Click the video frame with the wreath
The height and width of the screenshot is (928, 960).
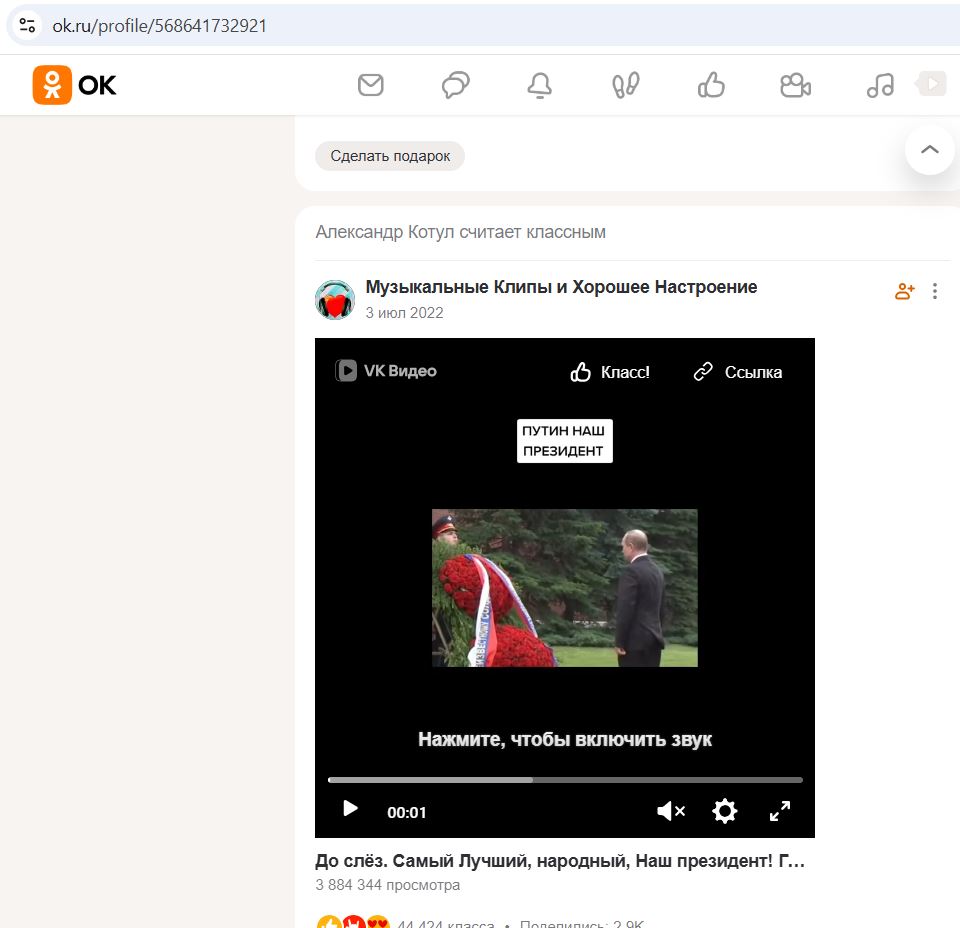pyautogui.click(x=564, y=588)
